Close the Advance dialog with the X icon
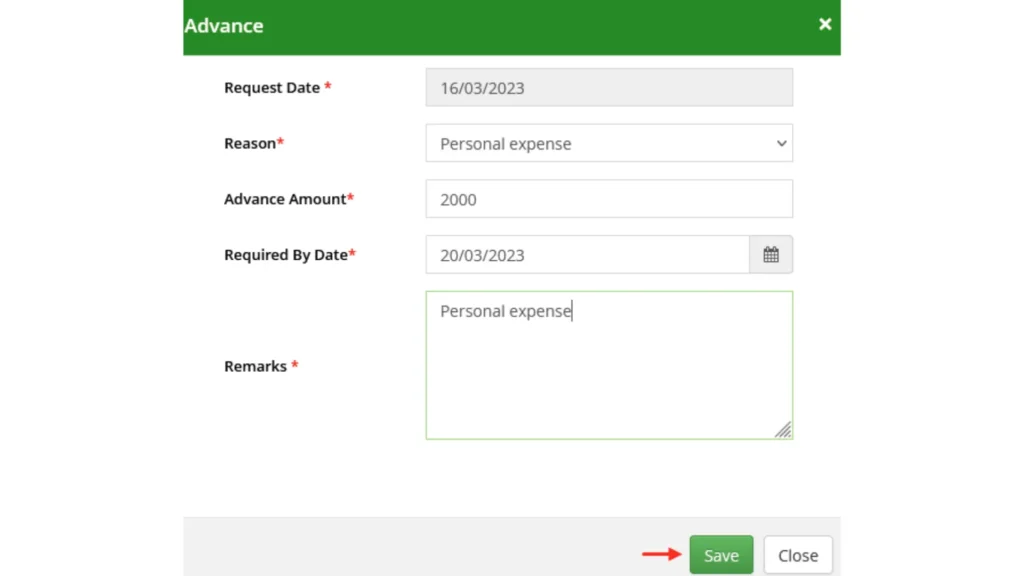The height and width of the screenshot is (576, 1024). pyautogui.click(x=825, y=24)
